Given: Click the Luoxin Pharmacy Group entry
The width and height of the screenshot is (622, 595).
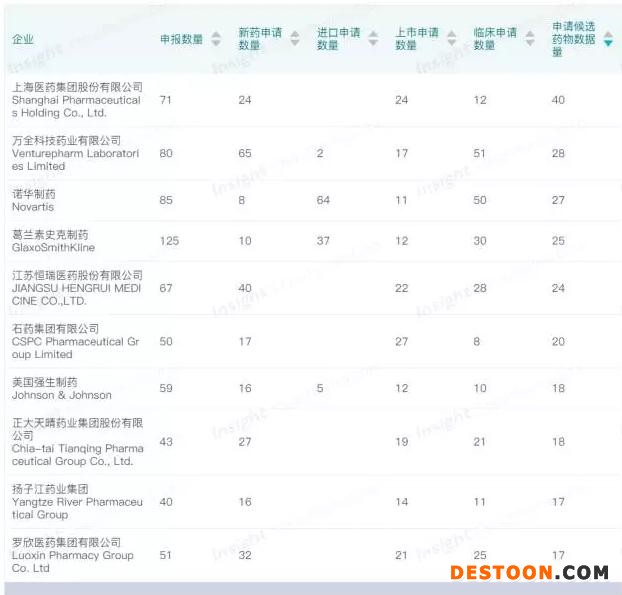Looking at the screenshot, I should [72, 555].
